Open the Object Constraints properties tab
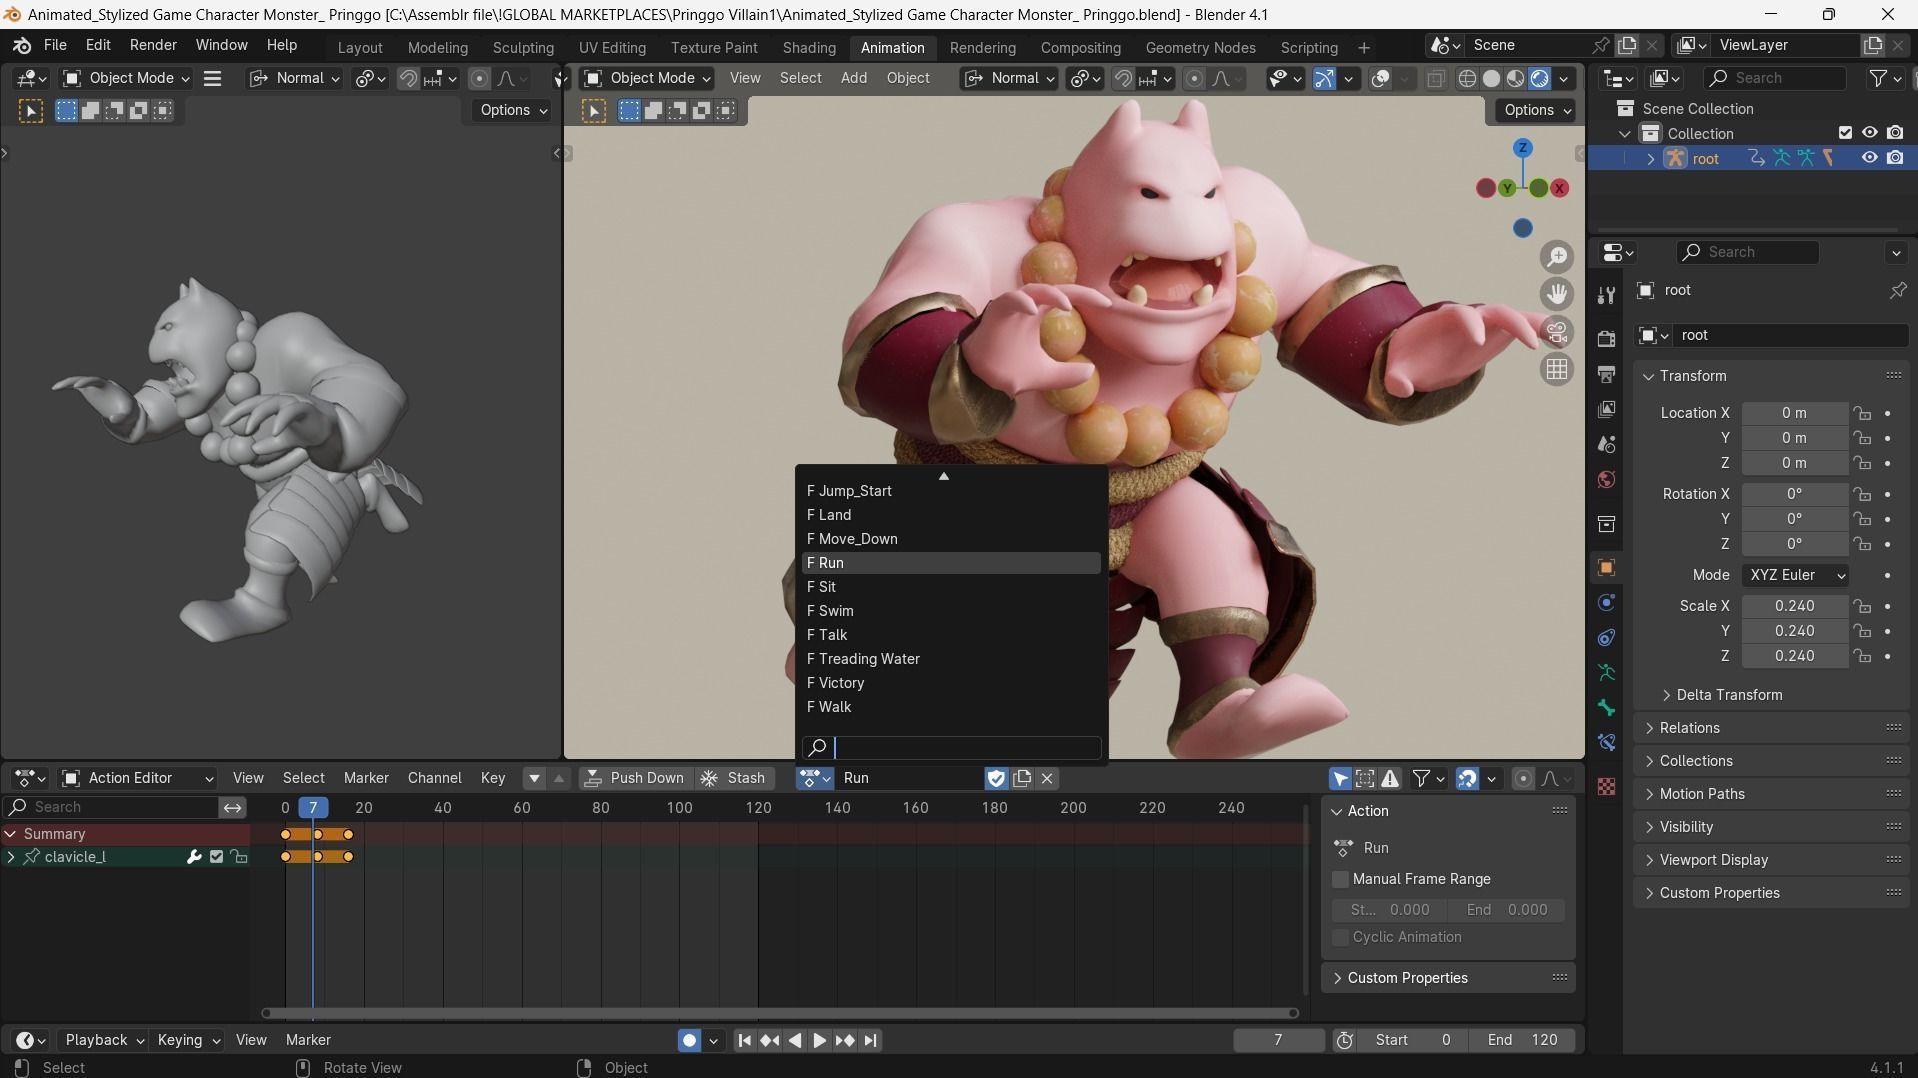 (x=1606, y=638)
